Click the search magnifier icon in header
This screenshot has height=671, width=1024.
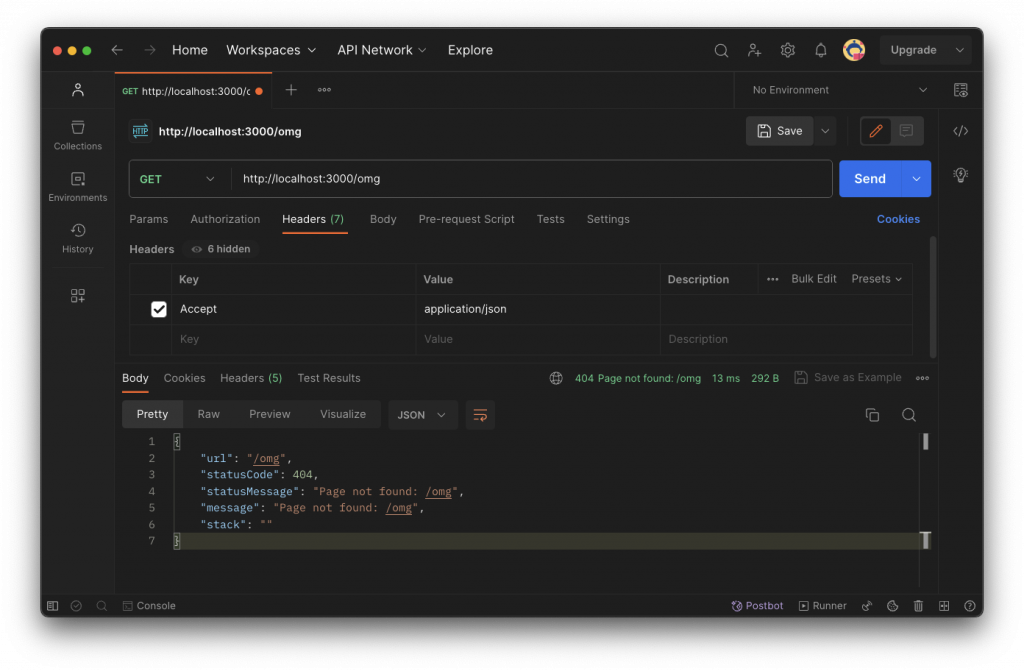click(721, 50)
